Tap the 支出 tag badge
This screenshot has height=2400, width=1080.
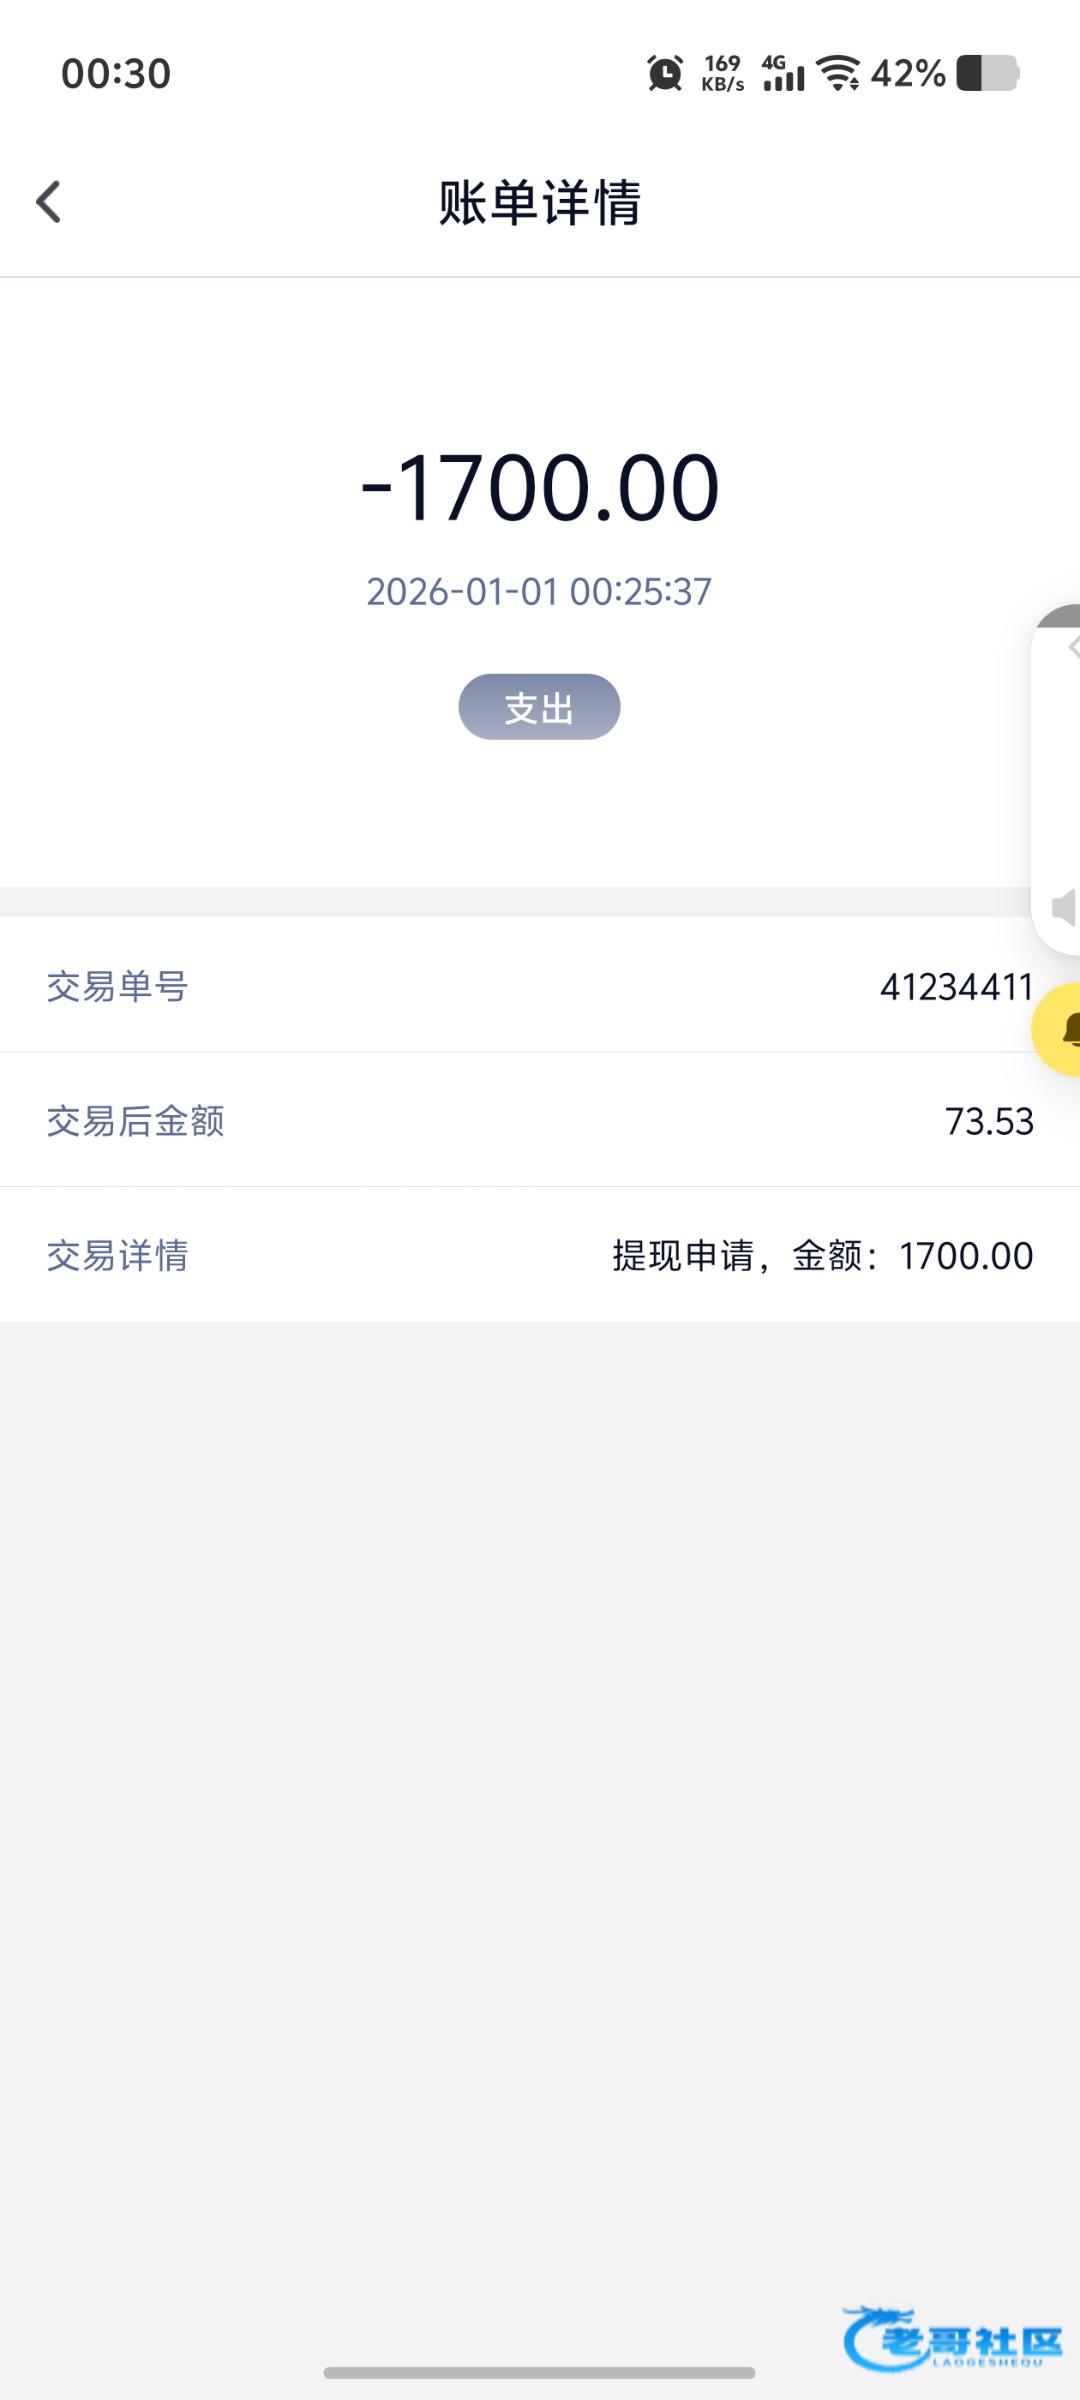[x=539, y=707]
